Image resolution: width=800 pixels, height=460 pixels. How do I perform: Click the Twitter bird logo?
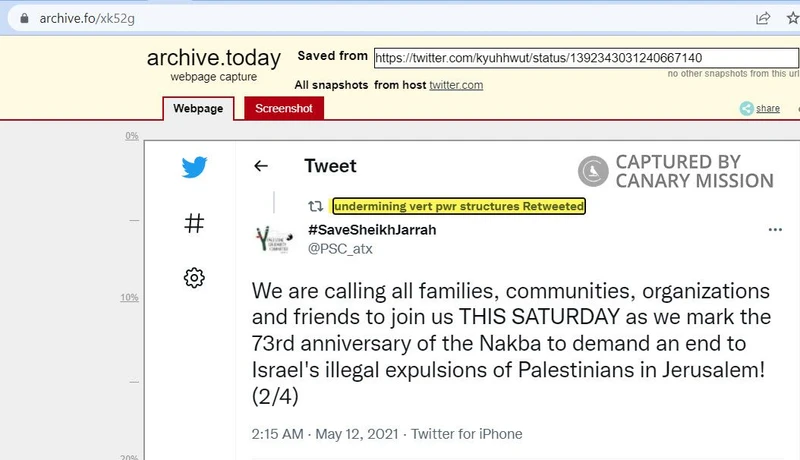point(194,167)
